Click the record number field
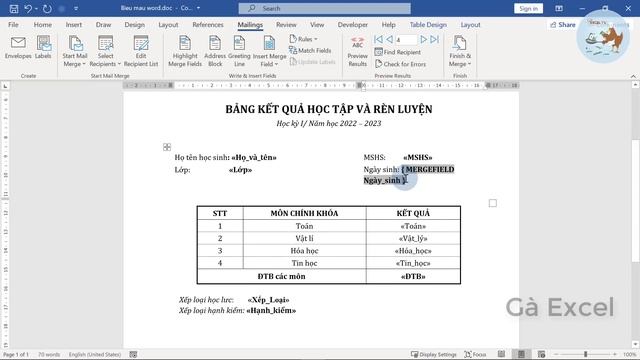Screen dimensions: 640x360 point(406,40)
